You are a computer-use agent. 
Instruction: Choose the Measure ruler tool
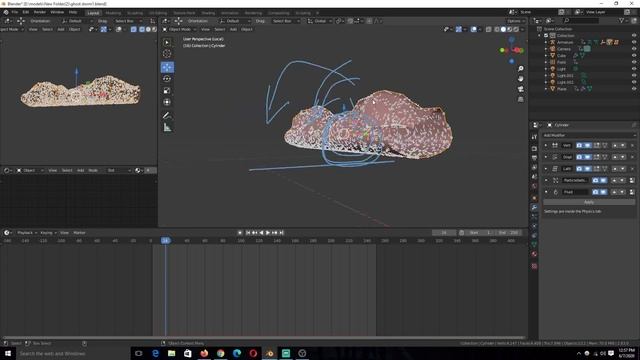[x=167, y=128]
